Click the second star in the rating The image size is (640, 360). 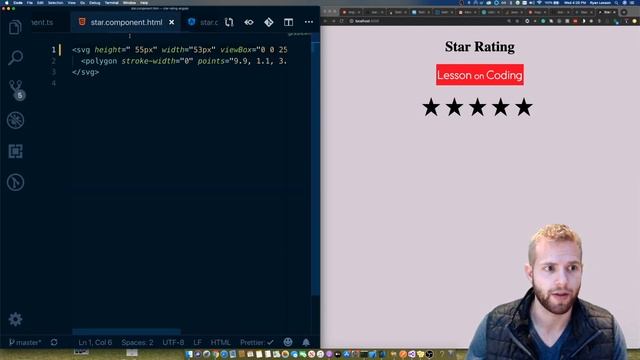click(x=454, y=107)
